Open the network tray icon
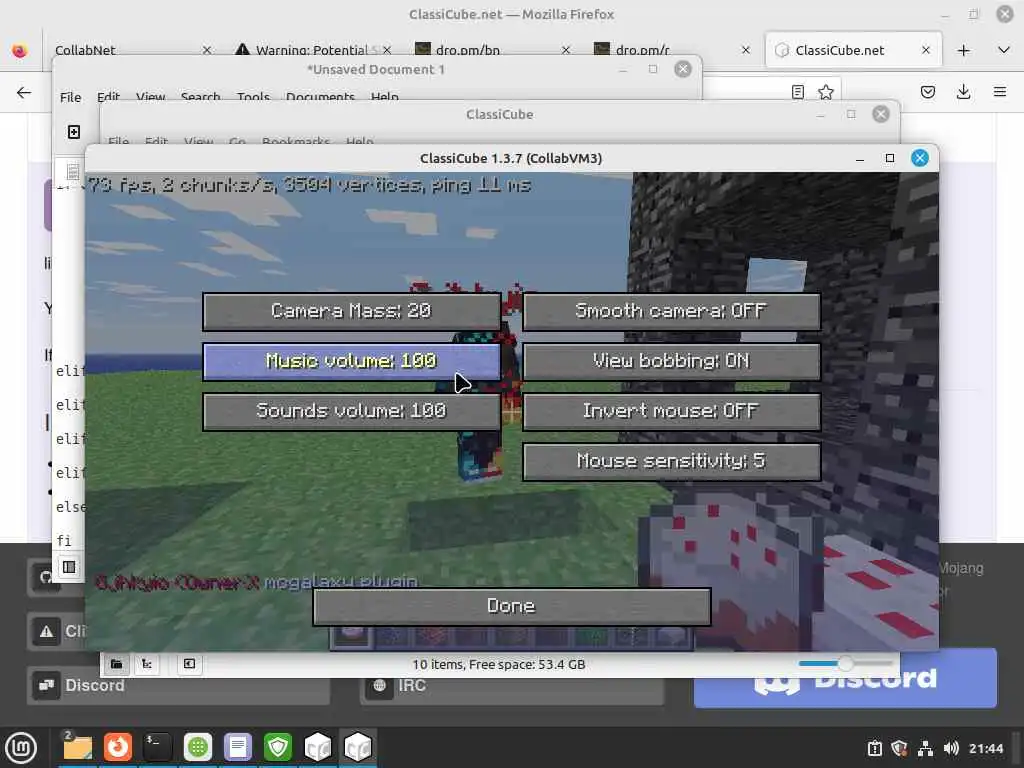Screen dimensions: 1024x768 pyautogui.click(x=925, y=748)
